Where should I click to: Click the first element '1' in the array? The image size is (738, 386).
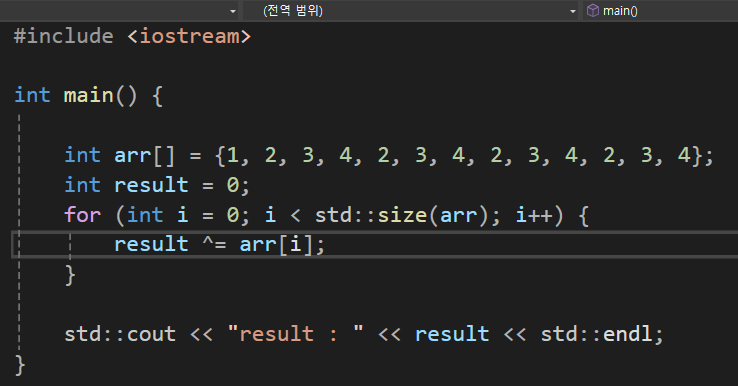point(233,155)
